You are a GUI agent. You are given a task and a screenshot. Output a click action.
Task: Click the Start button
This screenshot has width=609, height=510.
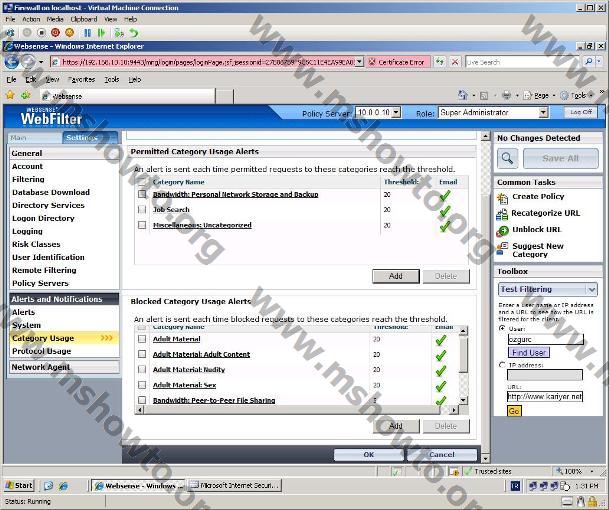tap(19, 486)
